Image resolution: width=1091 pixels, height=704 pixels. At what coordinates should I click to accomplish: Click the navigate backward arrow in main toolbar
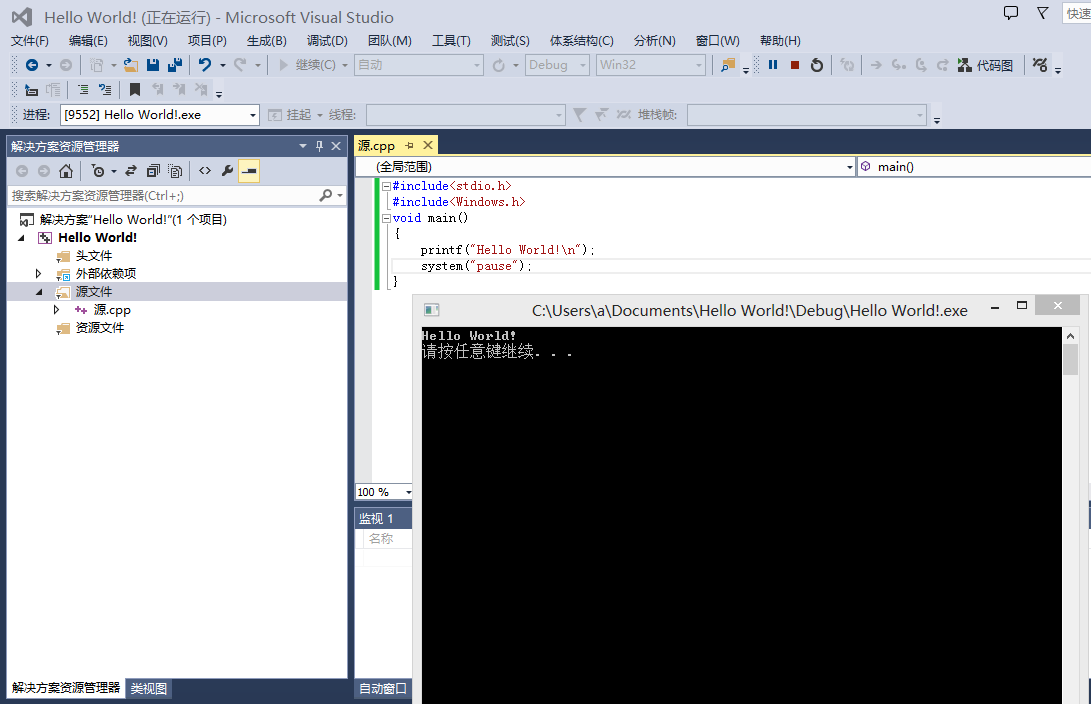coord(31,65)
